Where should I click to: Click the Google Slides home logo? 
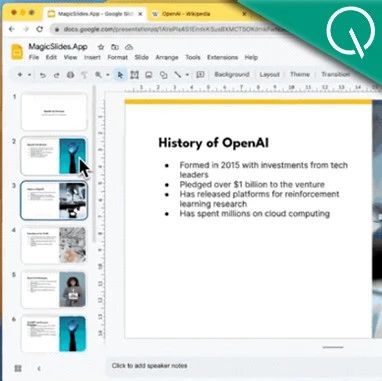[17, 52]
